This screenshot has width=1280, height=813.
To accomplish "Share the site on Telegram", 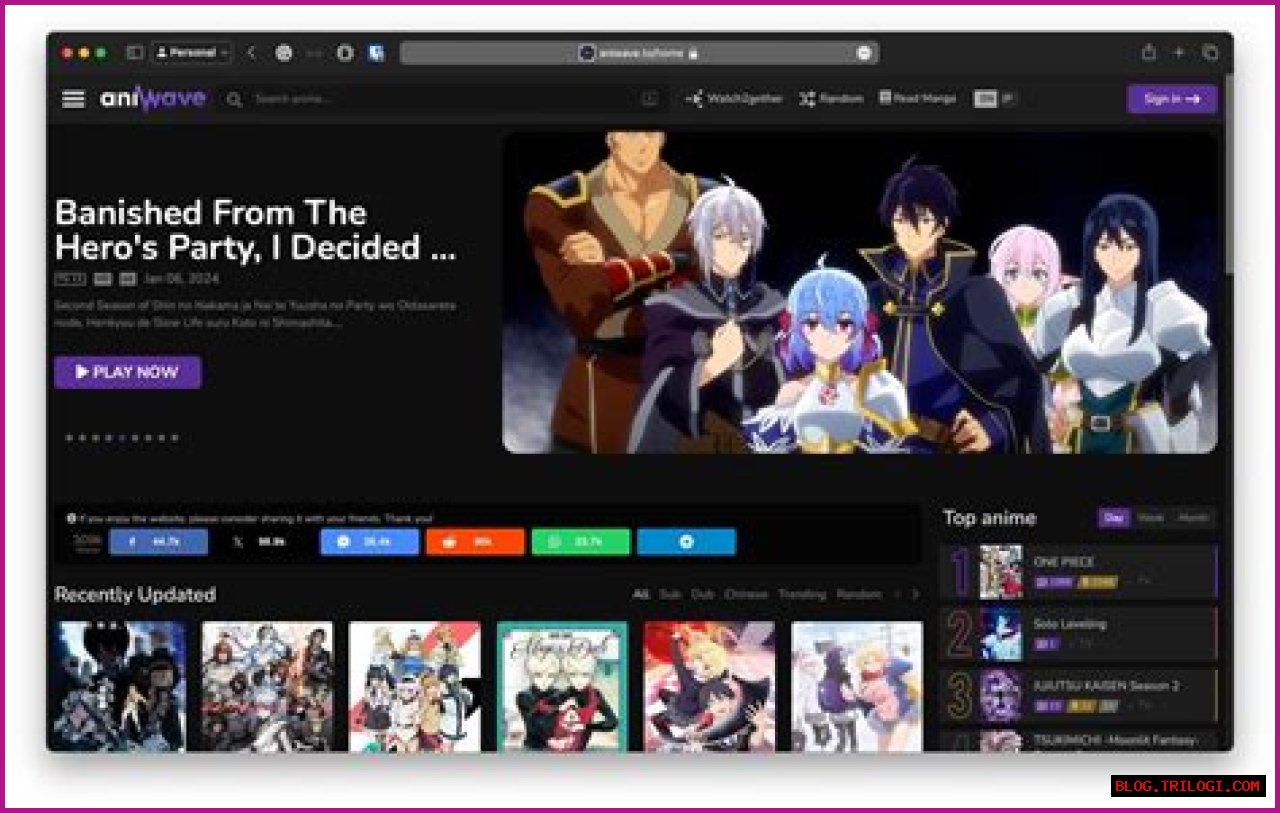I will pyautogui.click(x=686, y=542).
